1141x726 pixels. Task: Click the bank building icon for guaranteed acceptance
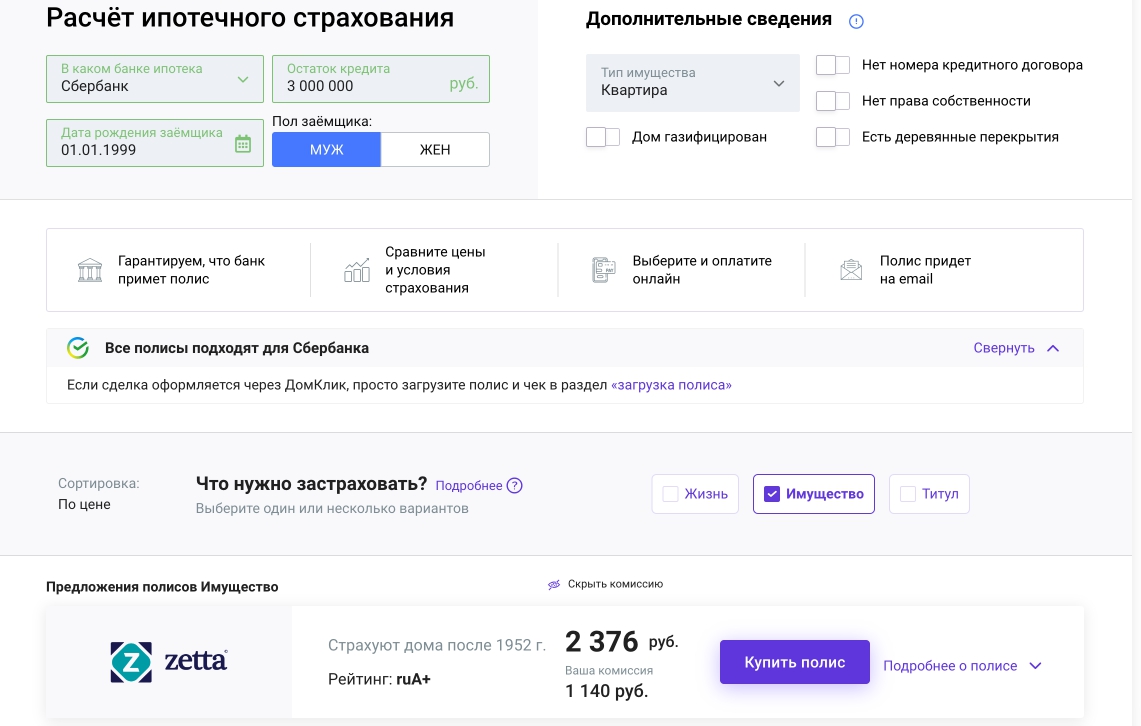(90, 270)
